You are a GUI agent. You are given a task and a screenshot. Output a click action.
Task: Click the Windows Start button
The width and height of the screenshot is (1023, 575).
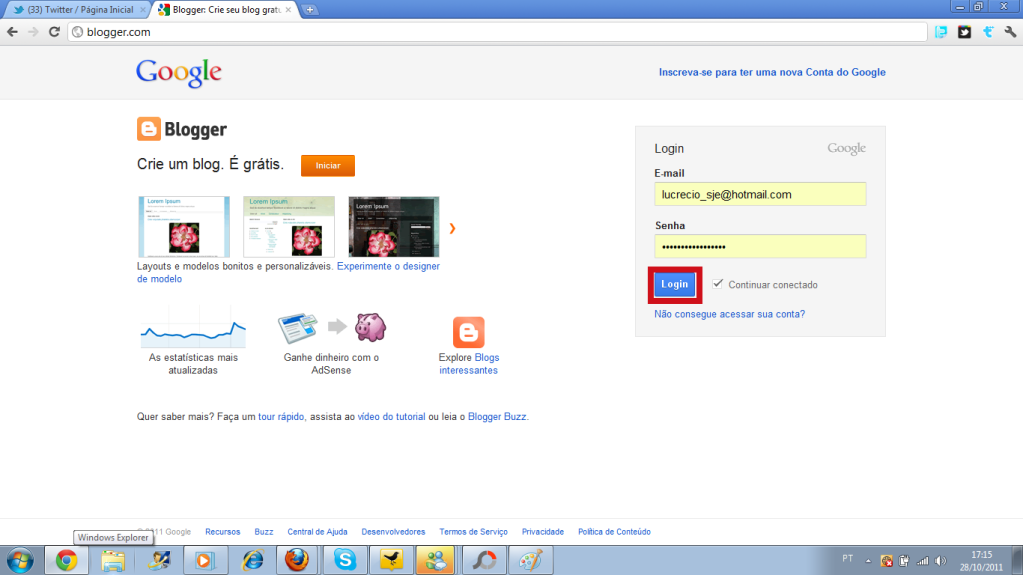(19, 560)
